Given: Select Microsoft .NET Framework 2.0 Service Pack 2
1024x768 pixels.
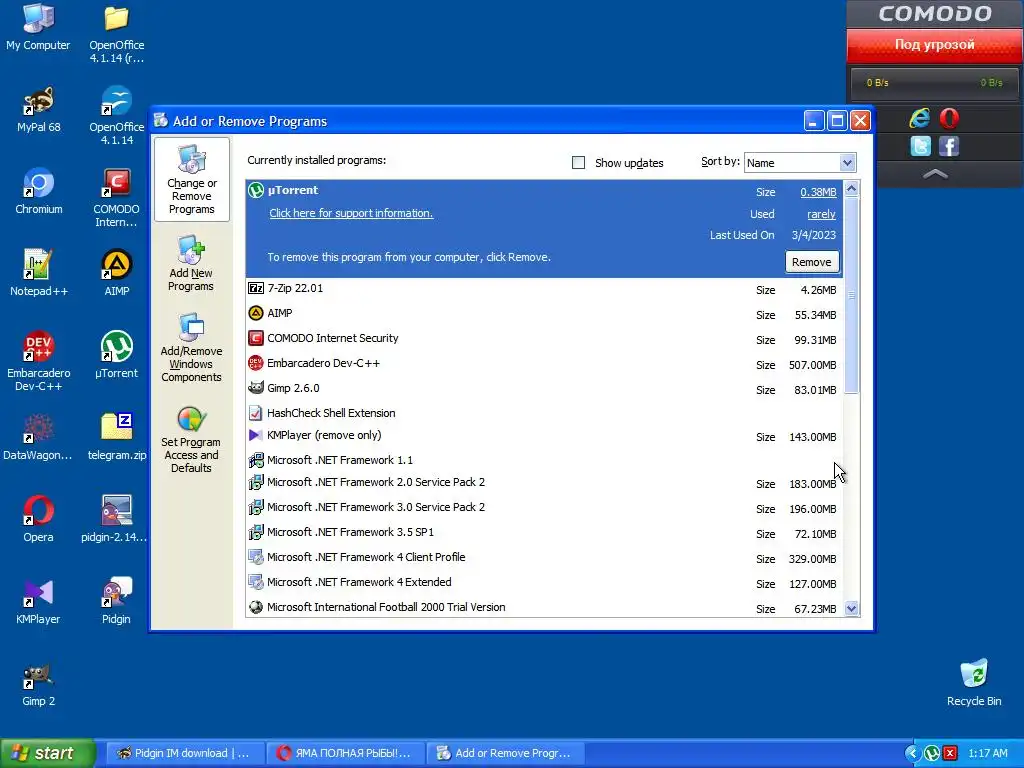Looking at the screenshot, I should pyautogui.click(x=545, y=483).
